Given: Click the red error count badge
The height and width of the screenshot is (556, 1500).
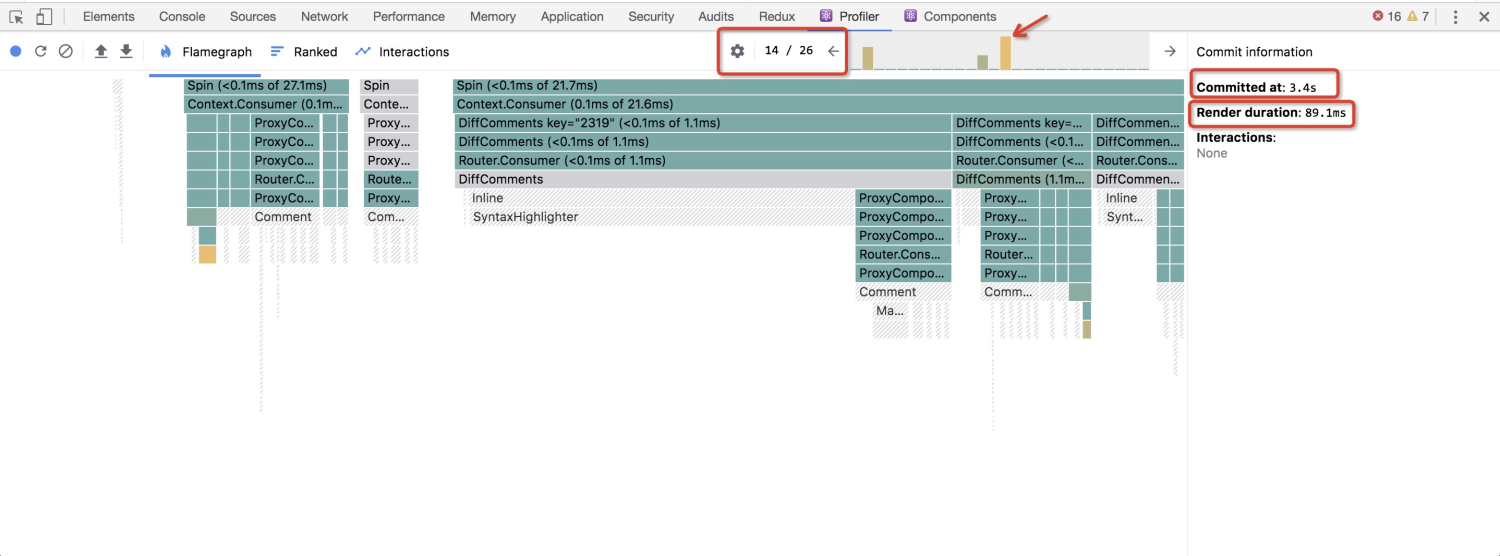Looking at the screenshot, I should (1387, 16).
